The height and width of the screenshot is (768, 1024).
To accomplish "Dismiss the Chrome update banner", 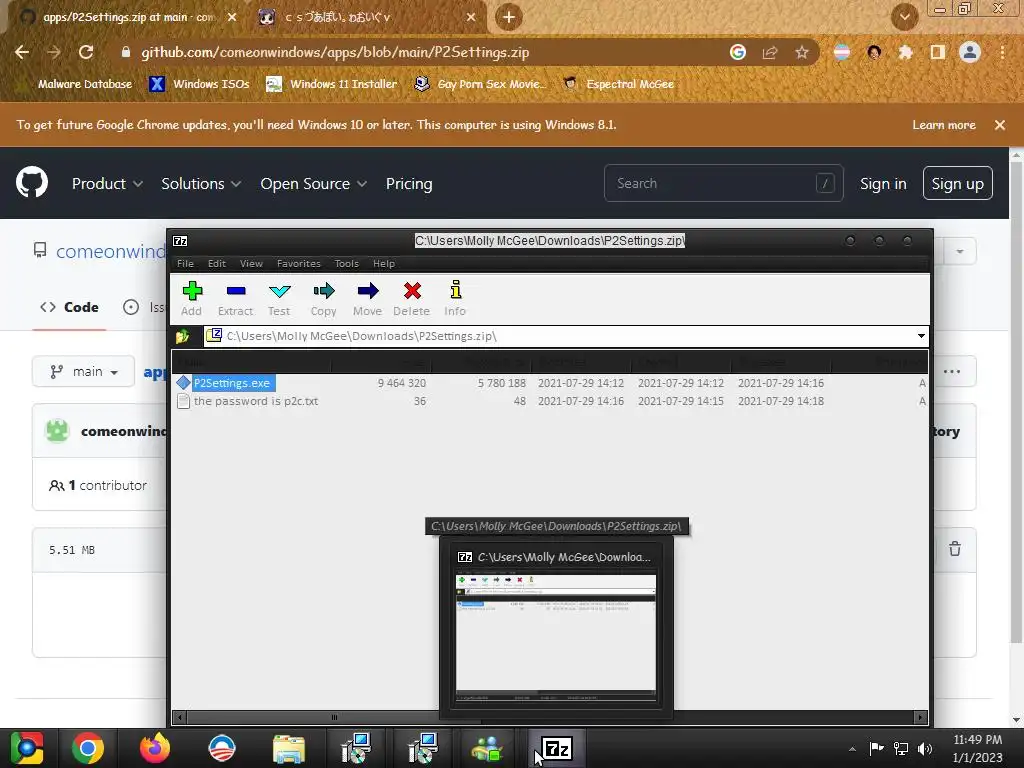I will (1000, 125).
